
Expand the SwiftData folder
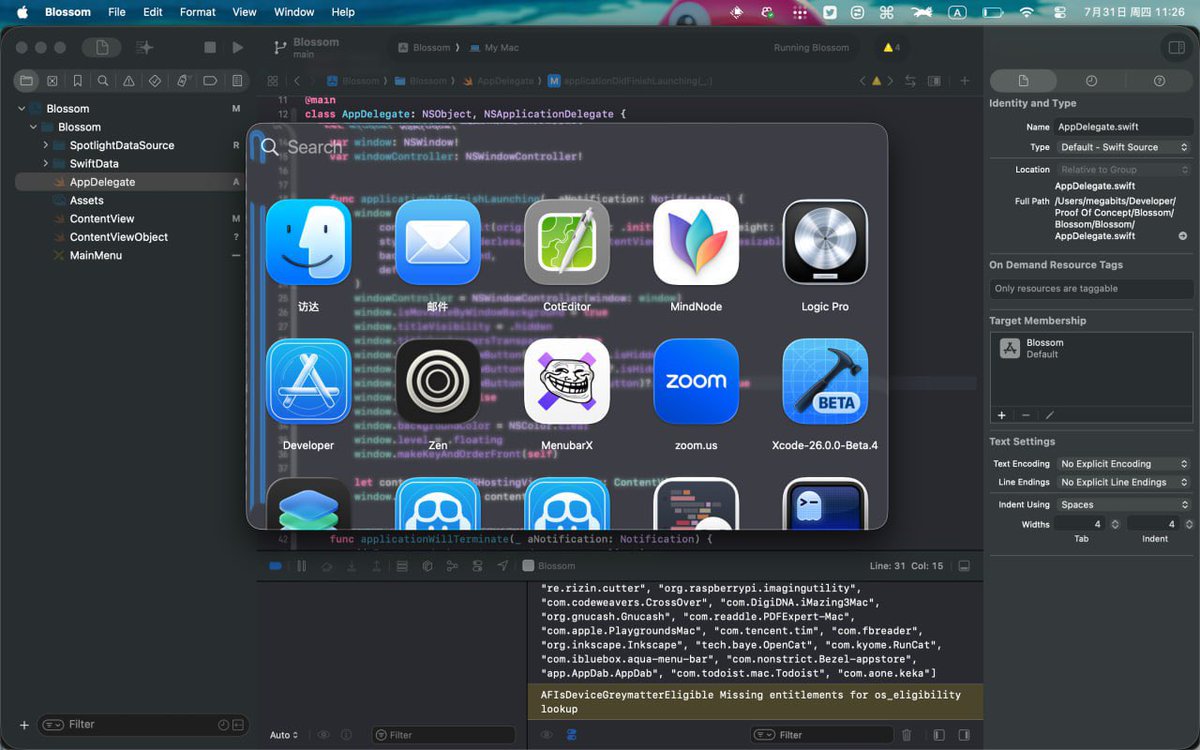coord(46,163)
